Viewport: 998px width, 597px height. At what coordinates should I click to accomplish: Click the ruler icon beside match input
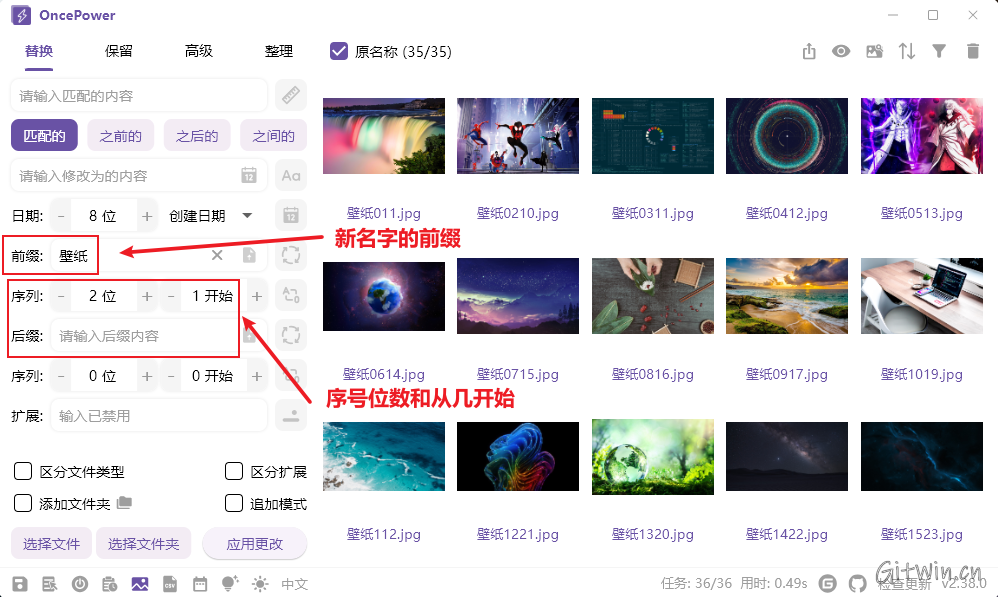click(x=290, y=96)
